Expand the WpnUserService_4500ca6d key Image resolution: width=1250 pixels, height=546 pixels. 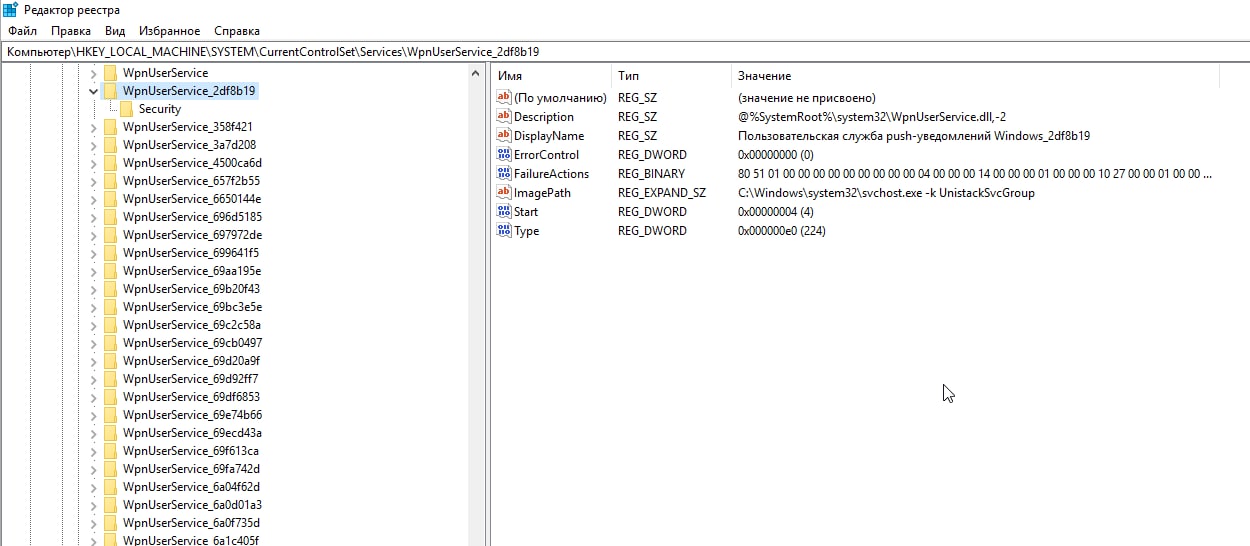coord(93,163)
